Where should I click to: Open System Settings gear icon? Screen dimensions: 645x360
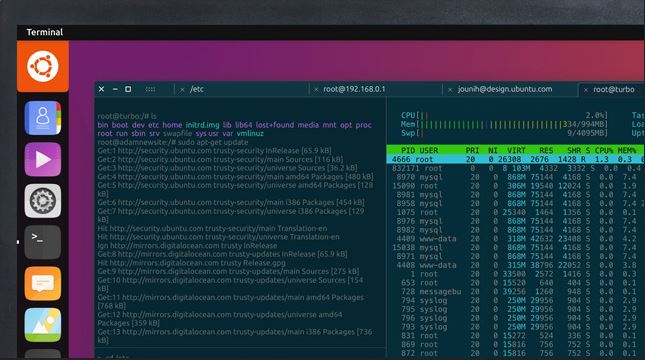pyautogui.click(x=43, y=201)
